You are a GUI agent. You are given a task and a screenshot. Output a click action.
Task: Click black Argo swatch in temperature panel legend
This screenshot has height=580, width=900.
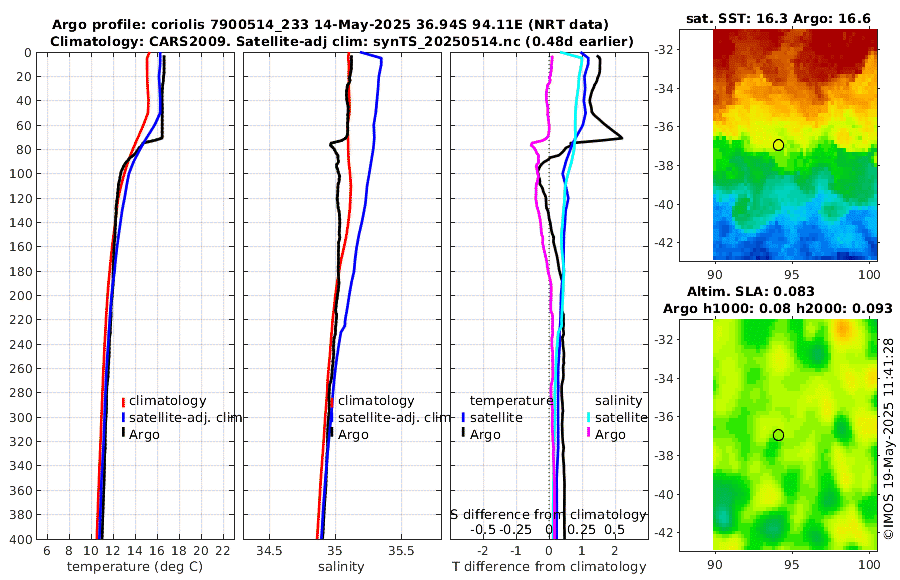click(x=123, y=434)
